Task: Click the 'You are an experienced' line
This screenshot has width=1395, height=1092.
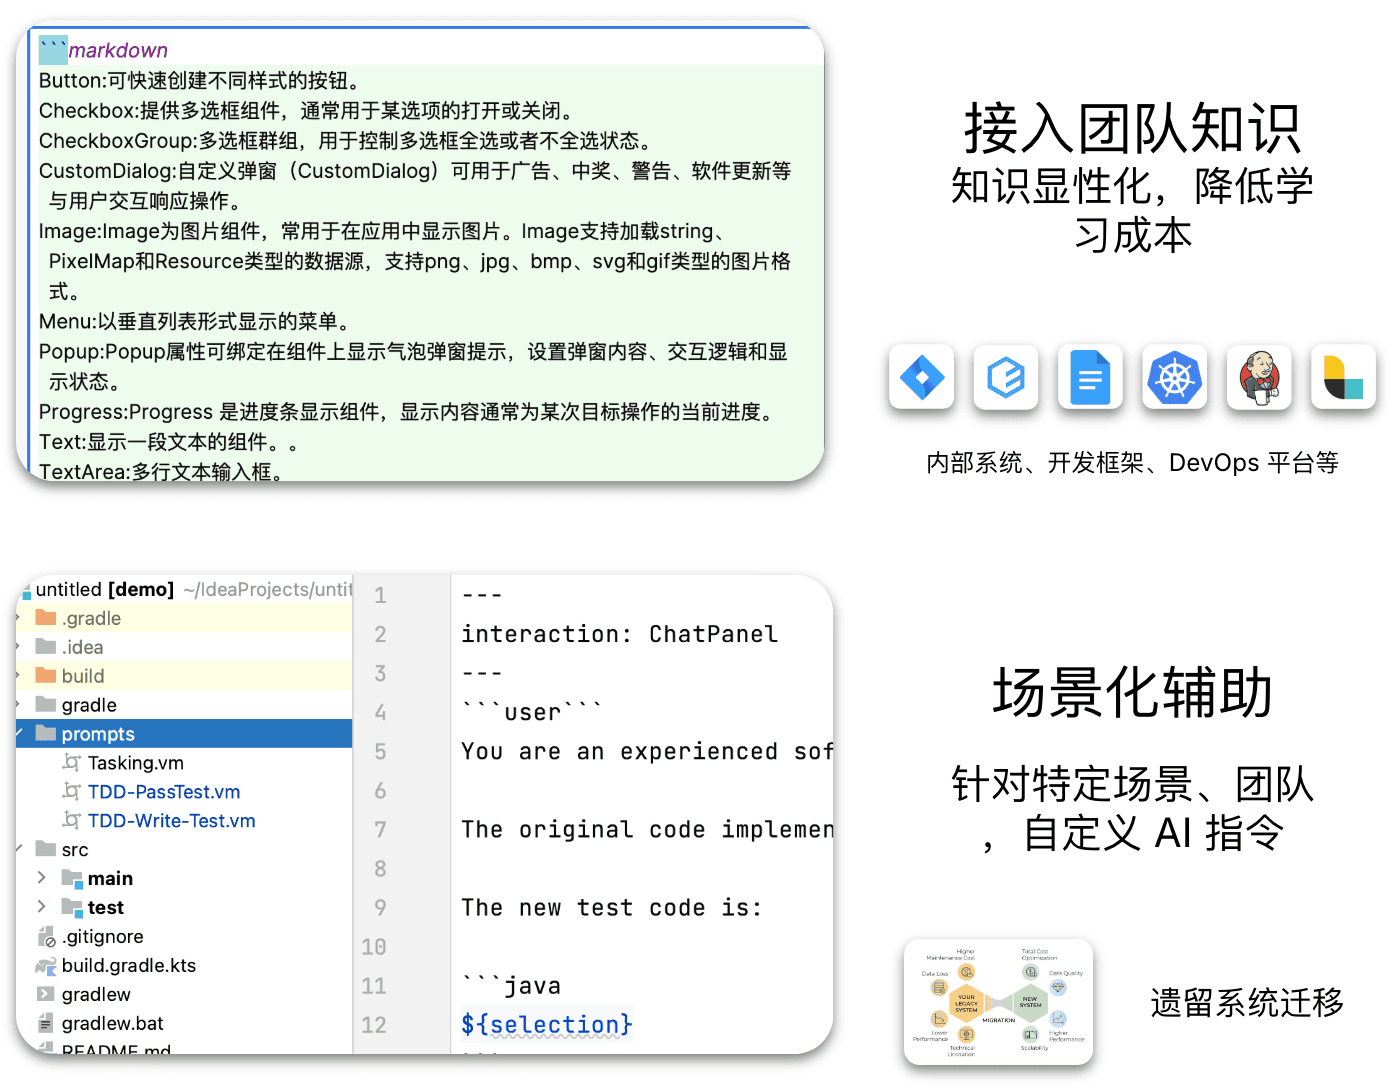Action: point(646,751)
